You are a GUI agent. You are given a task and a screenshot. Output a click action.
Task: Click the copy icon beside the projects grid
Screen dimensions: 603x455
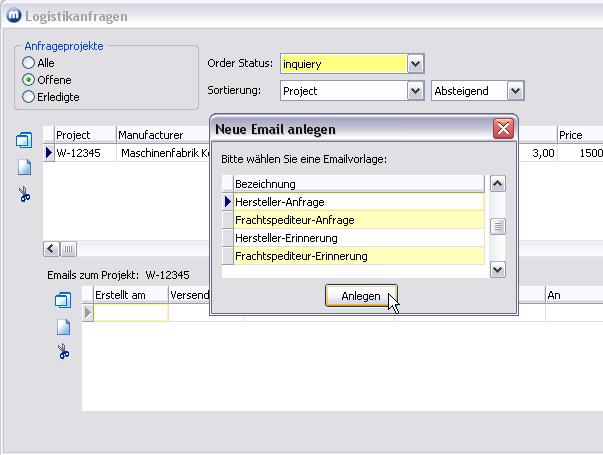25,141
